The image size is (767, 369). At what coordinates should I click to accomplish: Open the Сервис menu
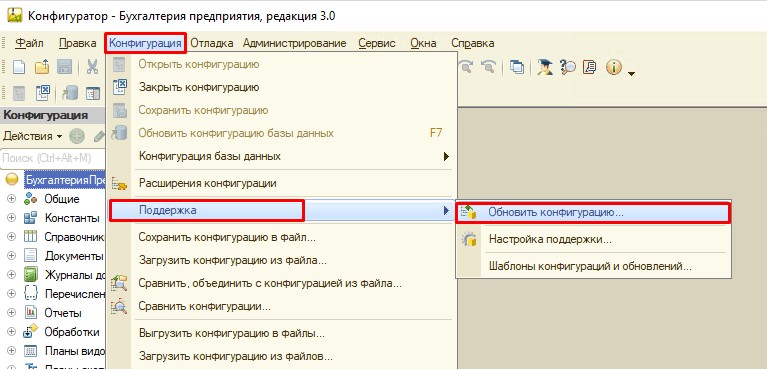coord(377,43)
